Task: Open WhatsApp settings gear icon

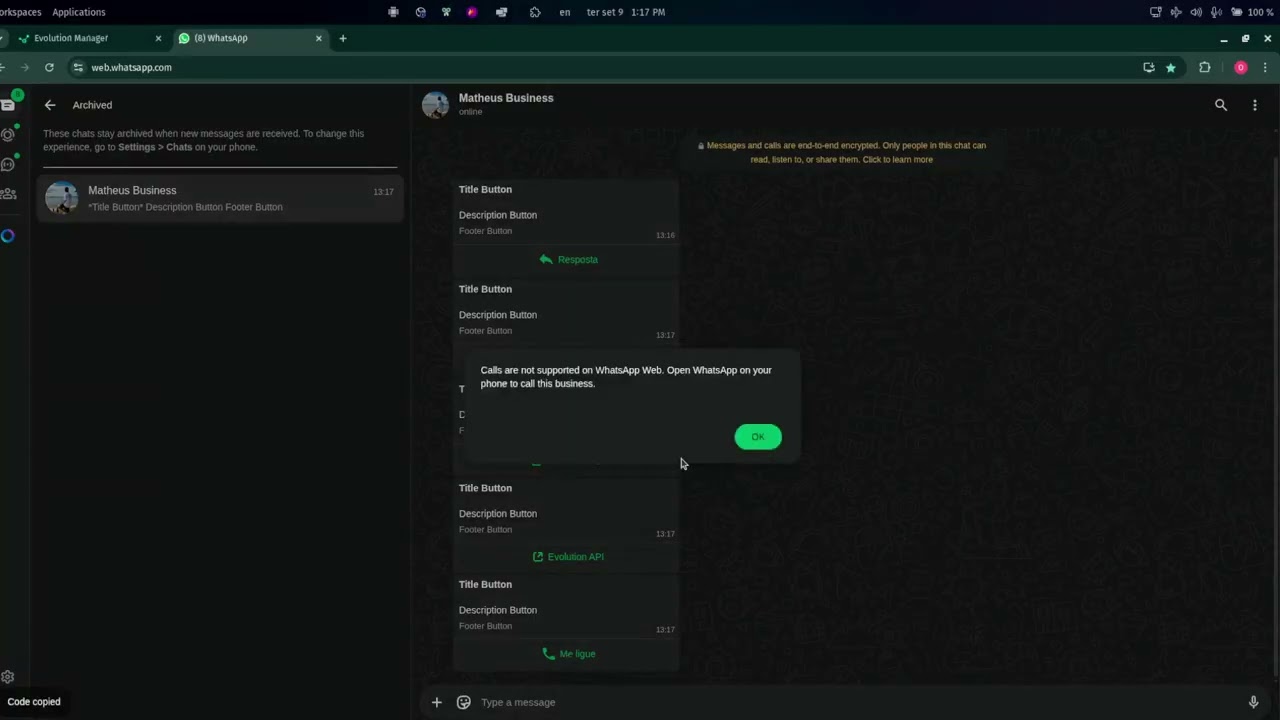Action: pos(8,677)
